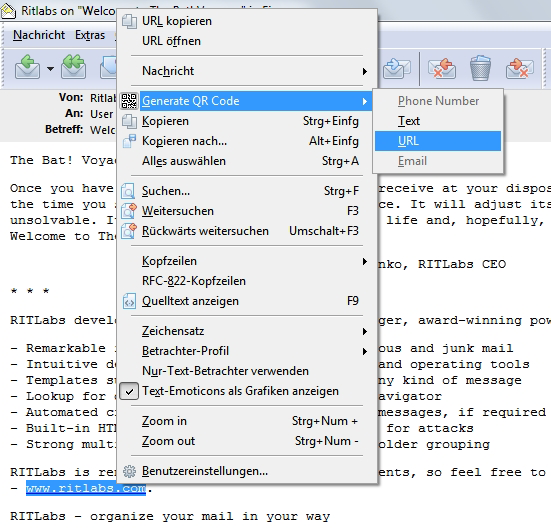
Task: Open the Nachricht menu in menu bar
Action: point(39,35)
